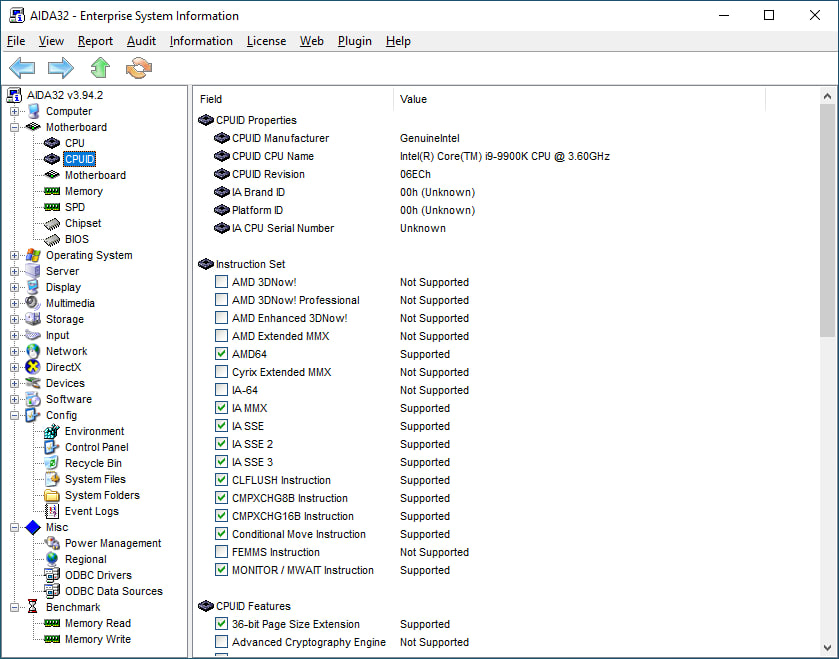Viewport: 839px width, 659px height.
Task: Toggle the AMD64 checkbox
Action: (221, 354)
